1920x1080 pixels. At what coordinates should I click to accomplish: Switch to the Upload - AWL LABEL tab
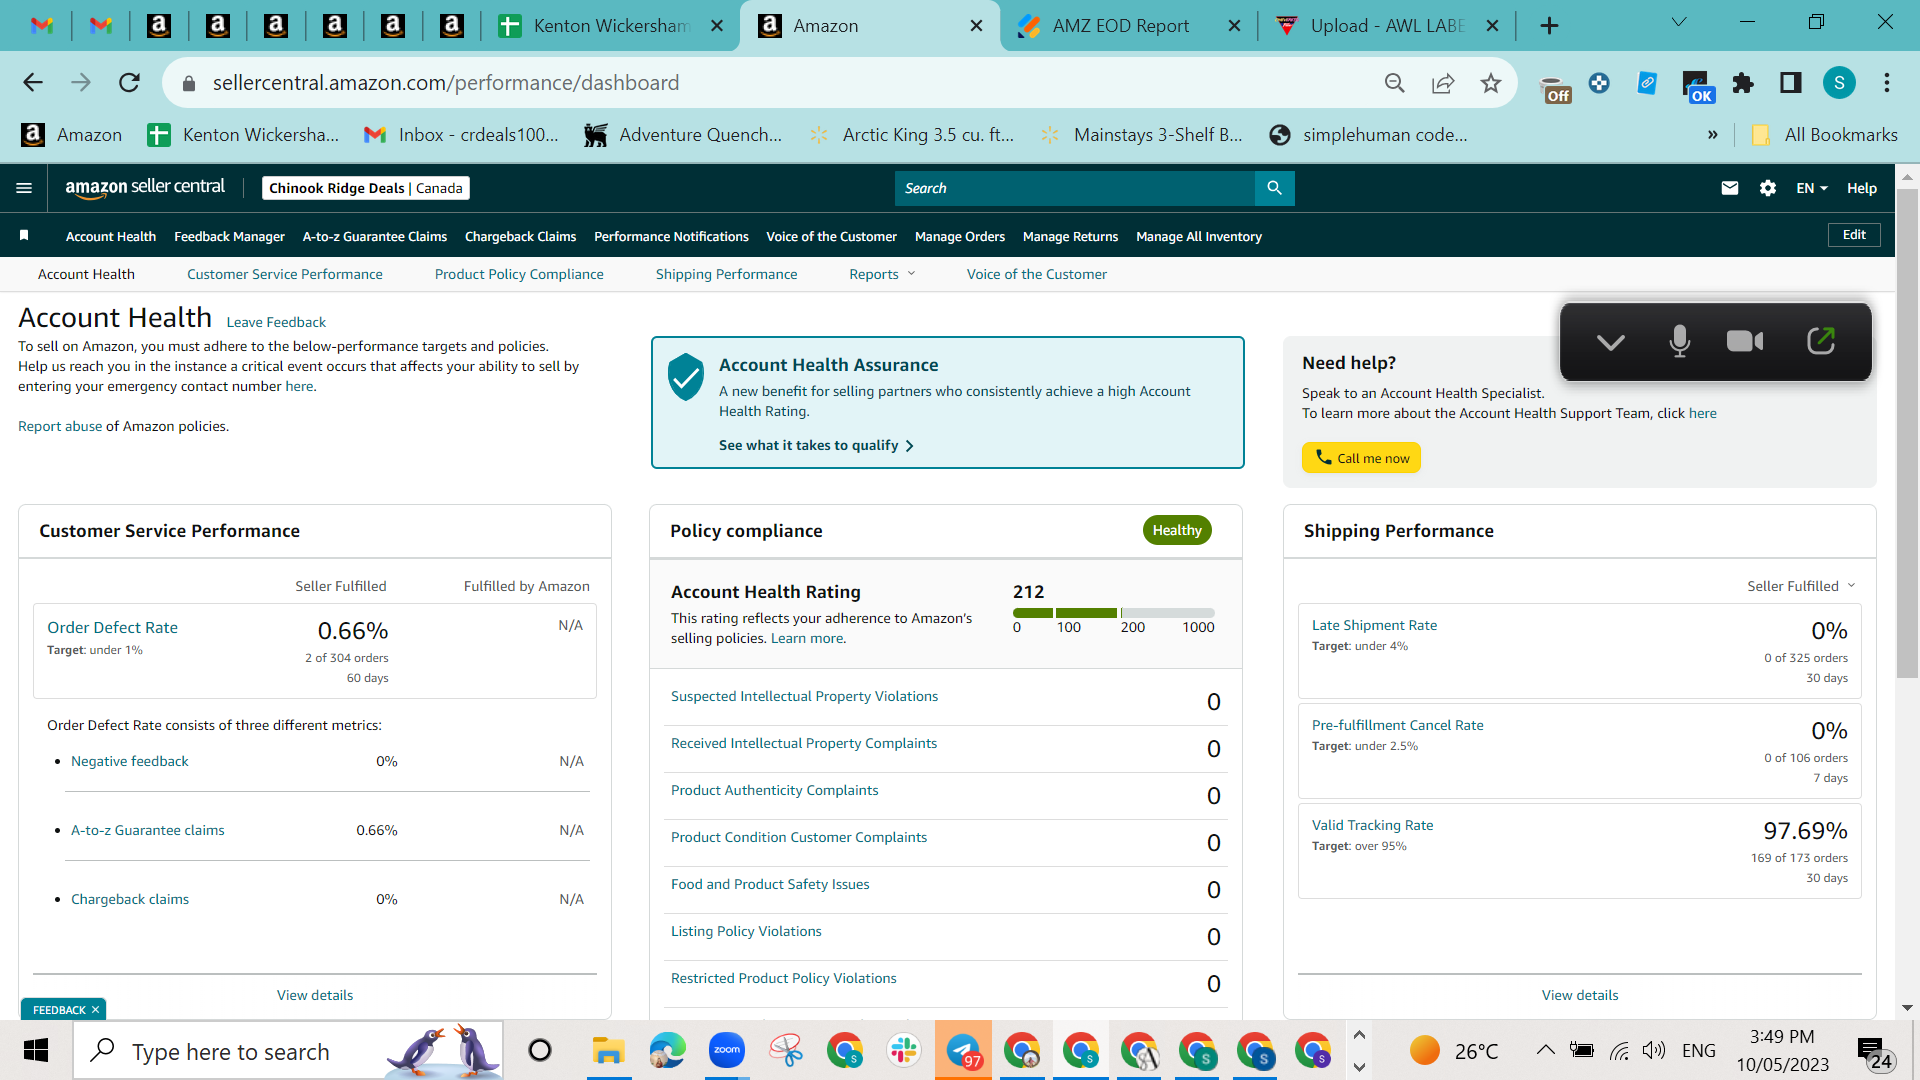tap(1385, 26)
